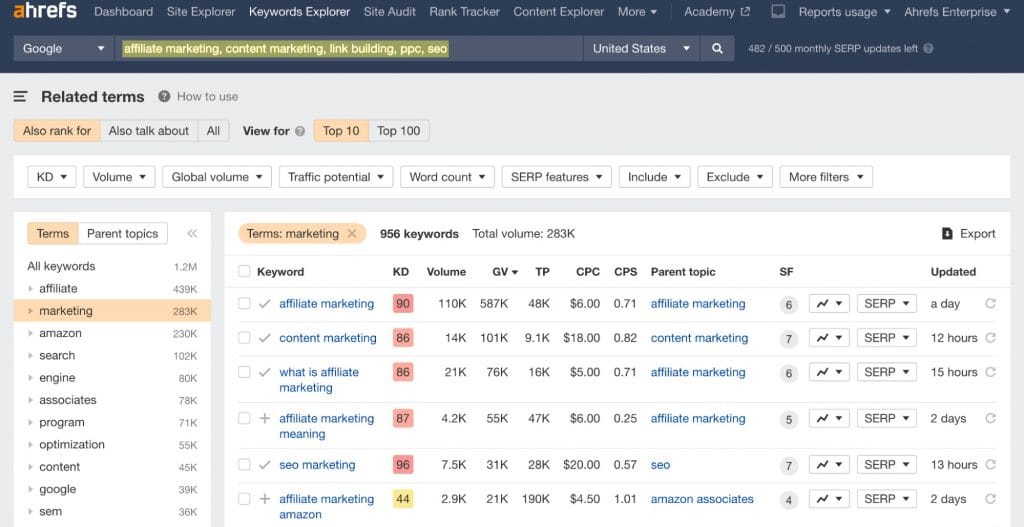Switch to the Parent topics tab

(122, 234)
